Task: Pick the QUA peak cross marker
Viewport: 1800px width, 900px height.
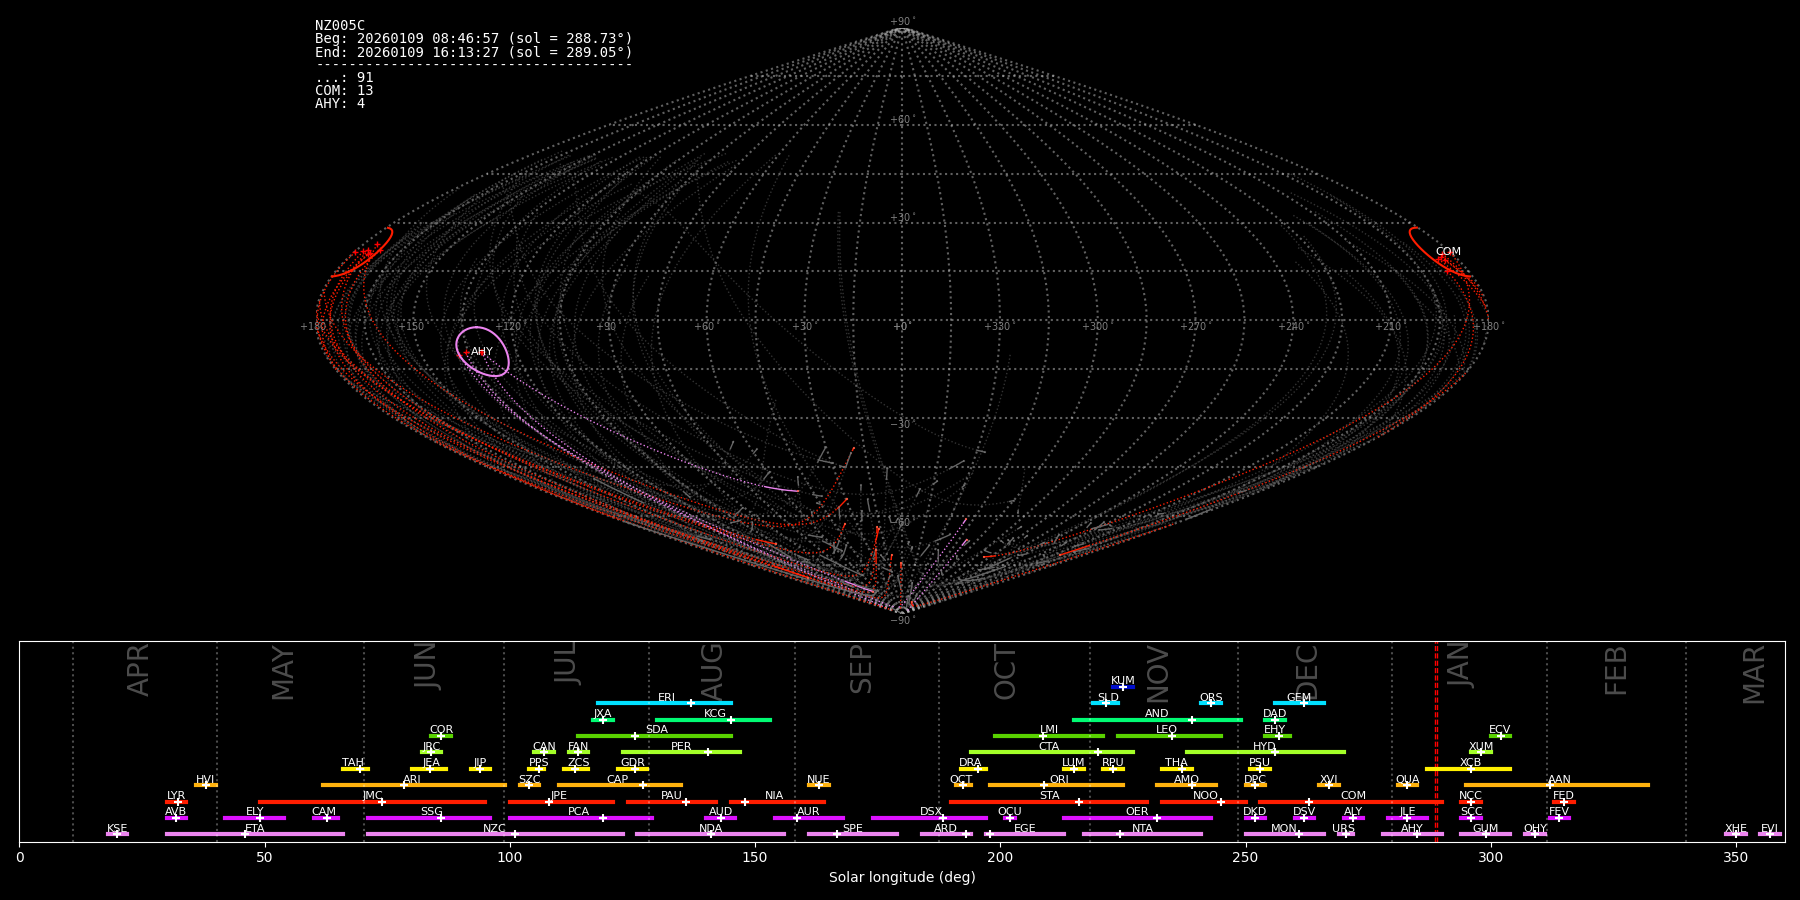Action: tap(1407, 785)
